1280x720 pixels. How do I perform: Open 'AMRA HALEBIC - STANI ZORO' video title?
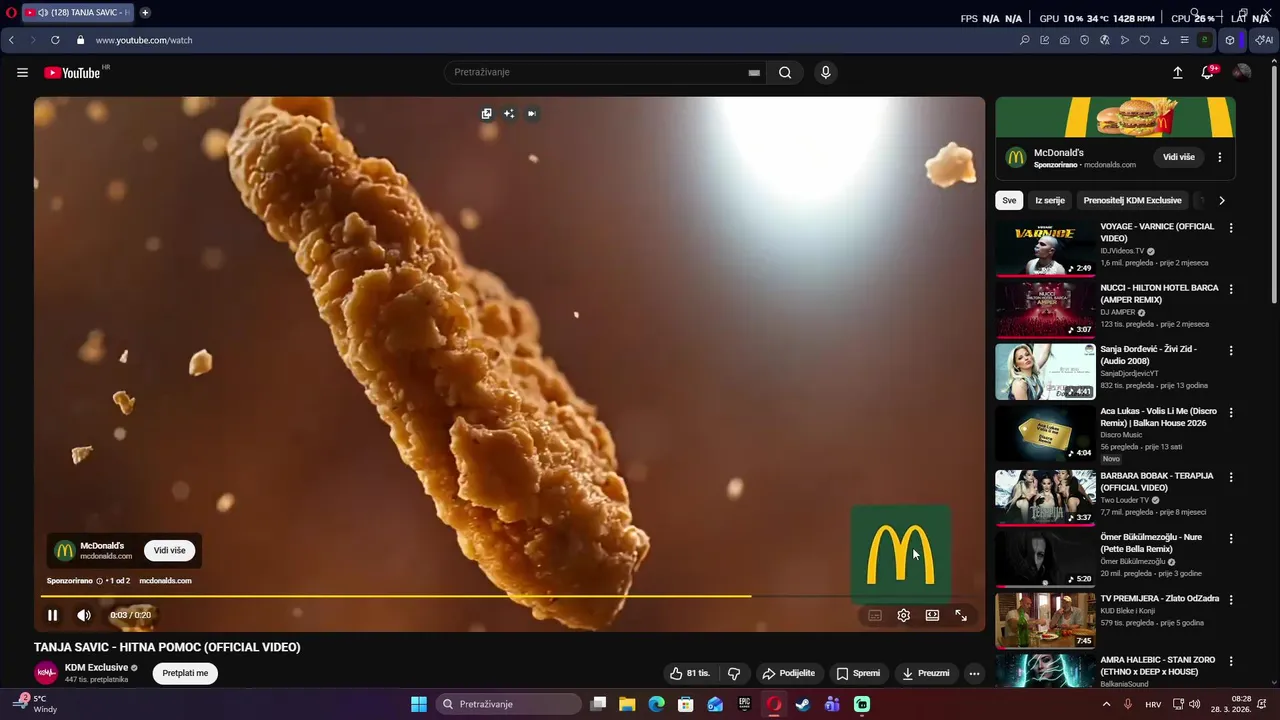coord(1158,666)
